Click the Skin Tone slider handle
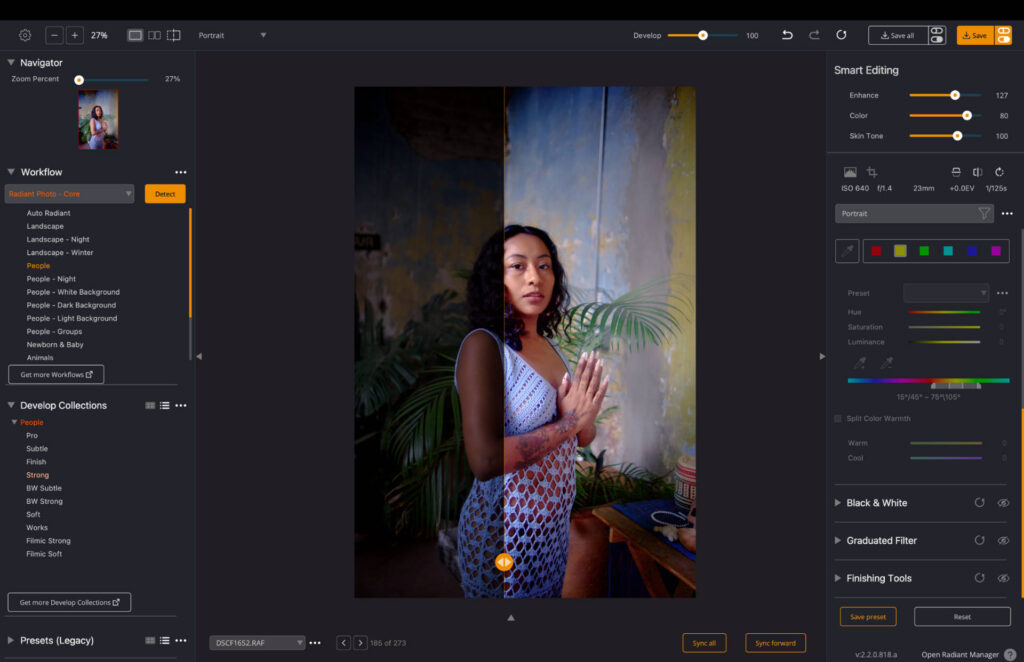This screenshot has height=662, width=1024. (x=957, y=136)
